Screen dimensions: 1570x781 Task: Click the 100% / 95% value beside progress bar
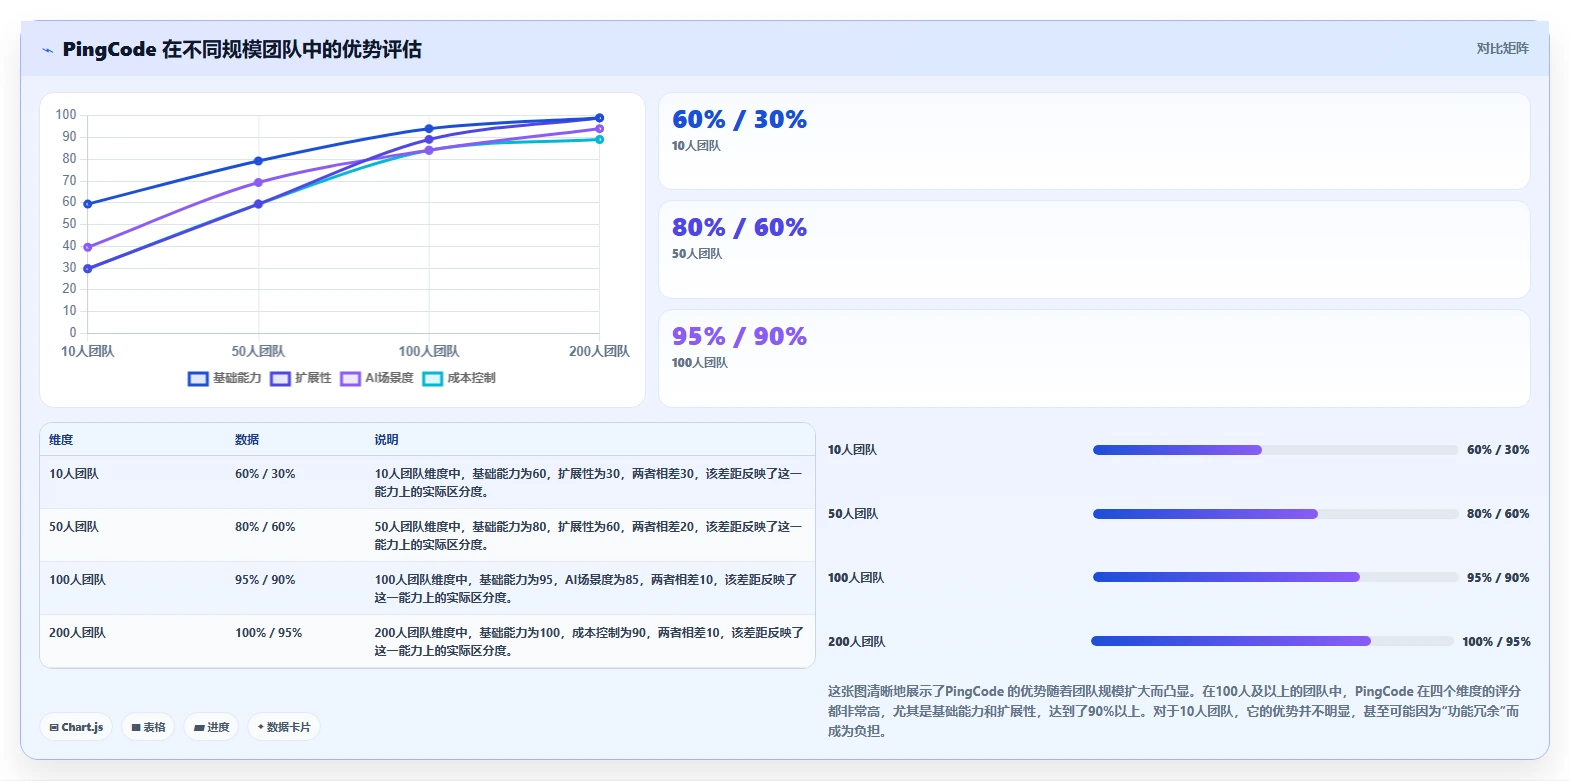point(1496,642)
